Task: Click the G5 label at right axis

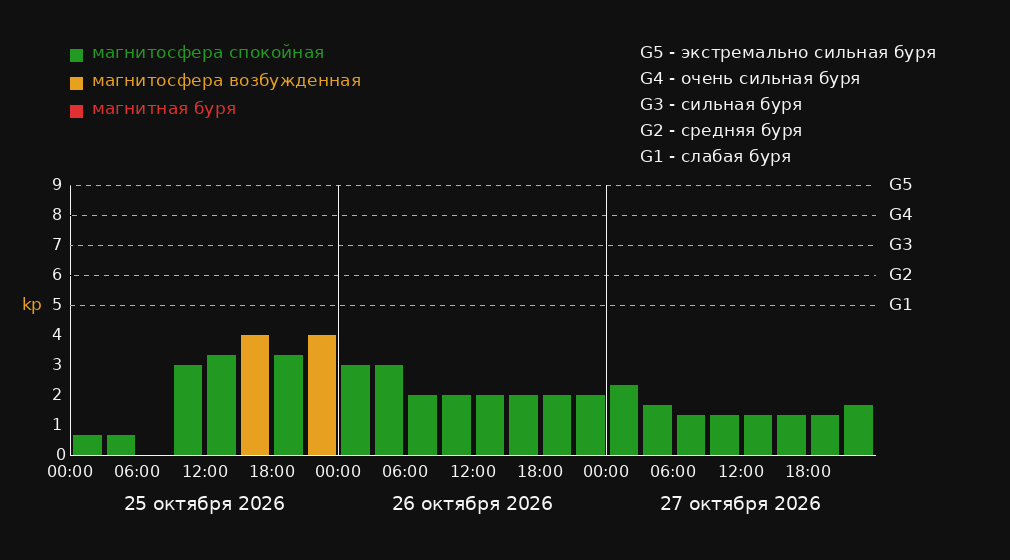Action: [x=900, y=185]
